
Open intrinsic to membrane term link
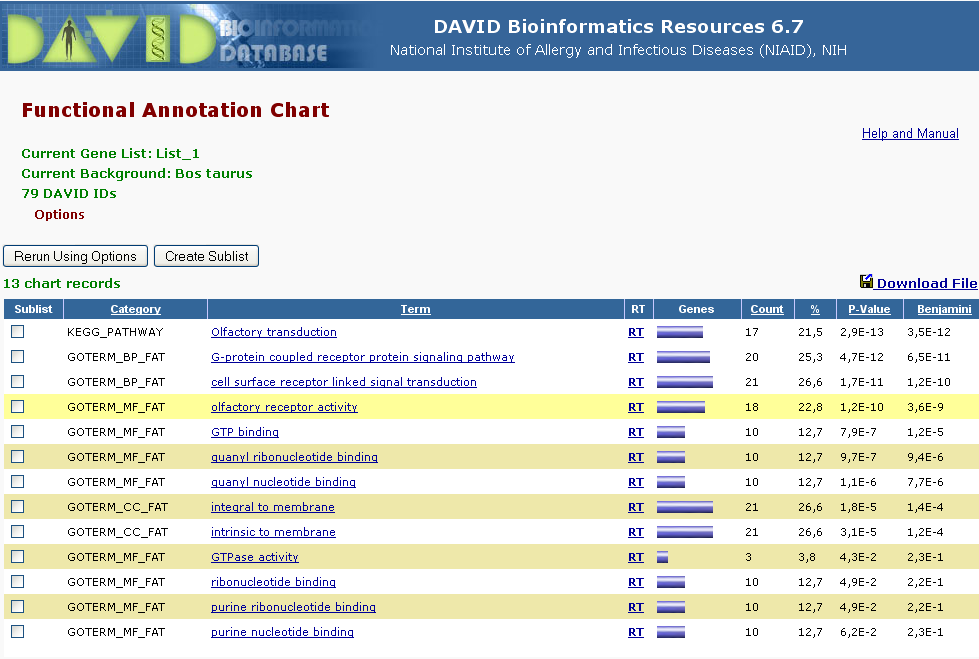[x=273, y=532]
